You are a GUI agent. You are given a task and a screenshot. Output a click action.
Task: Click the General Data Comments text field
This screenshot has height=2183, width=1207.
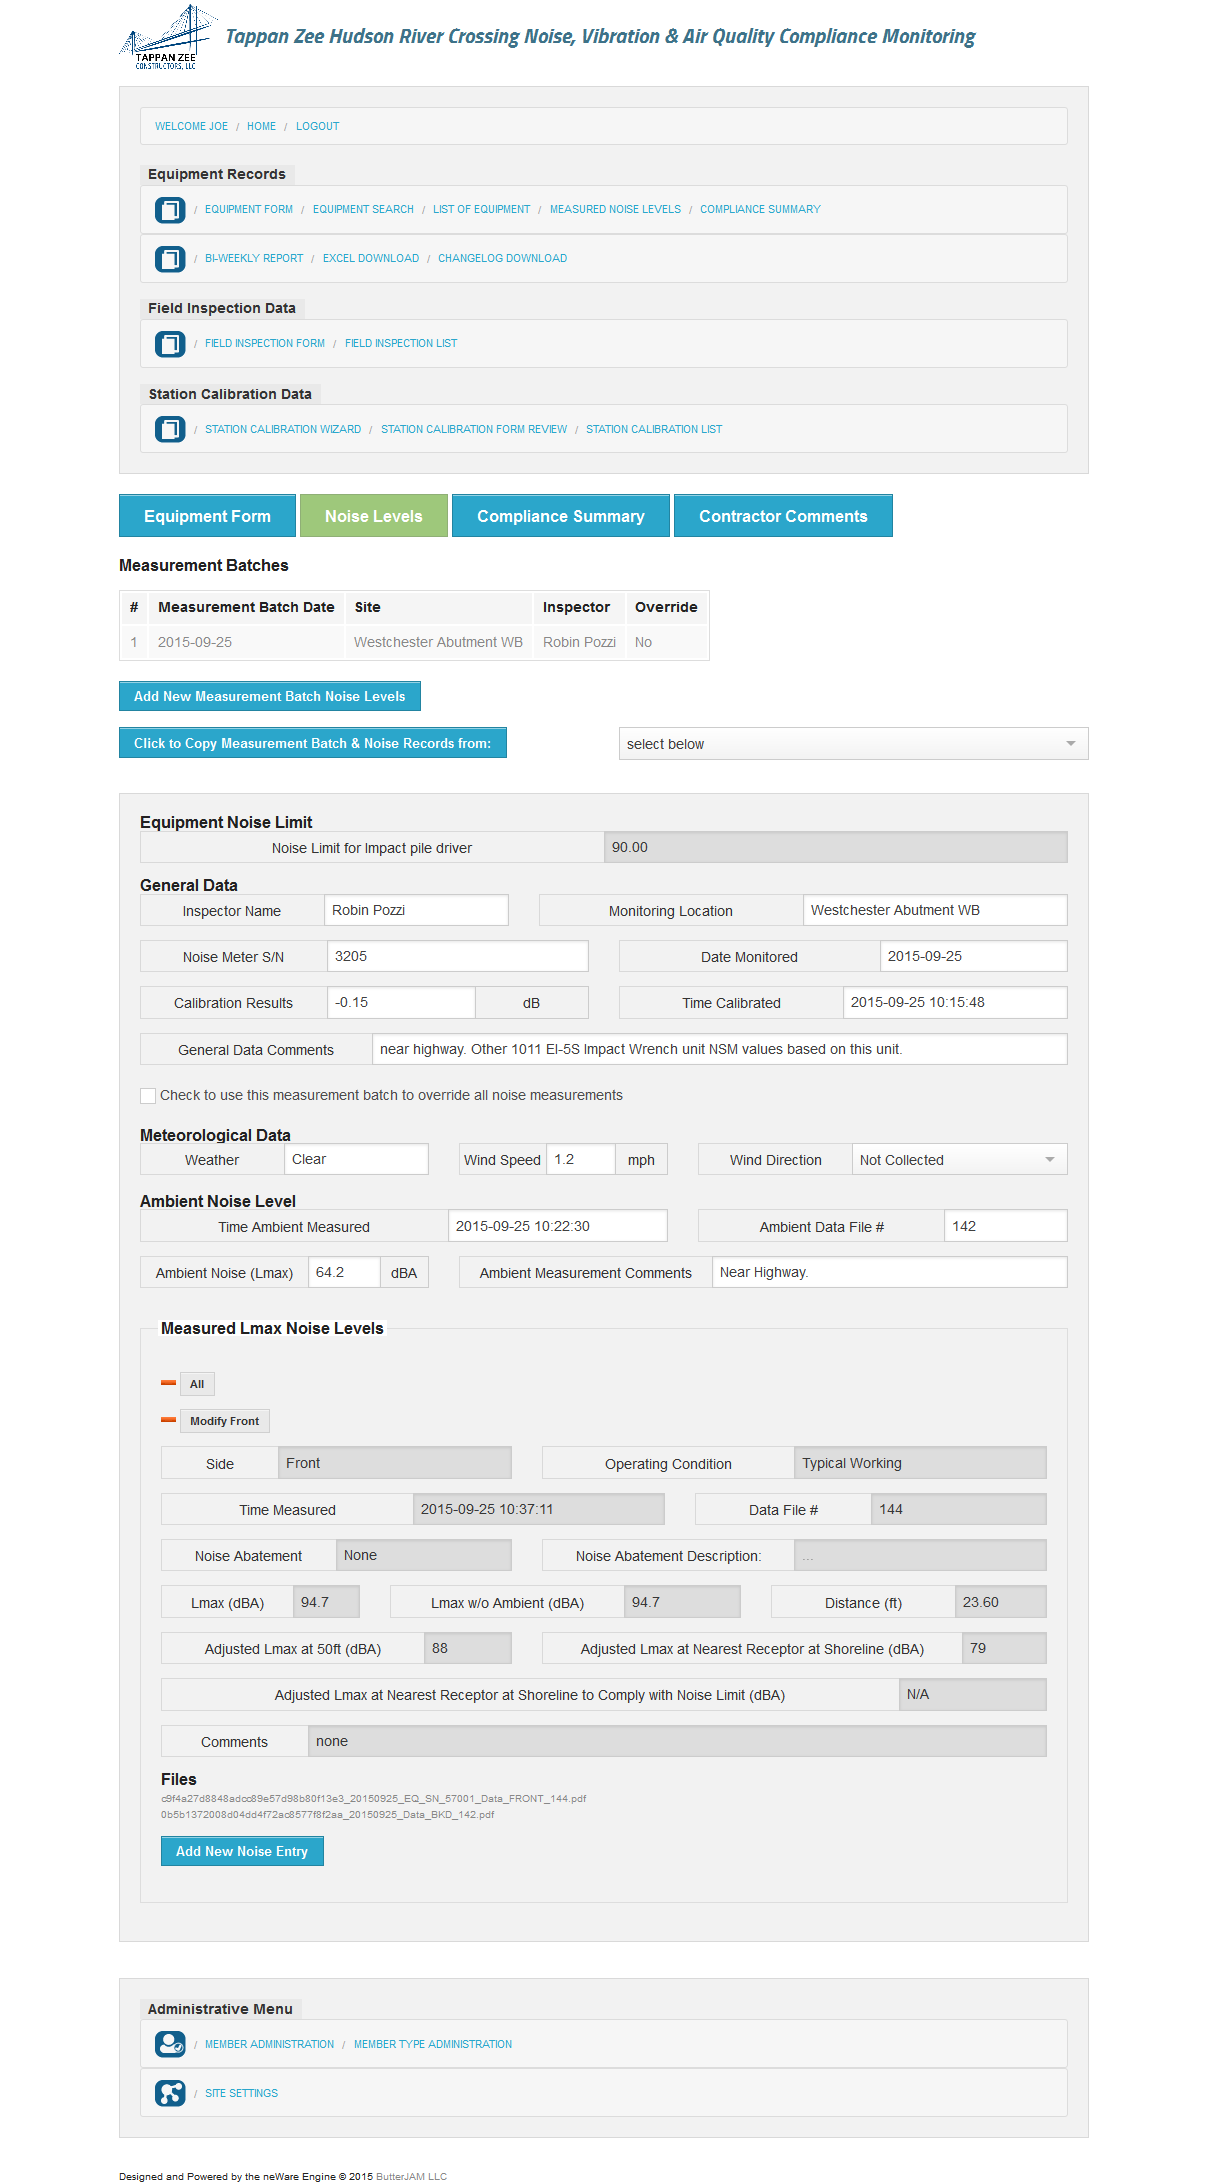(x=718, y=1049)
